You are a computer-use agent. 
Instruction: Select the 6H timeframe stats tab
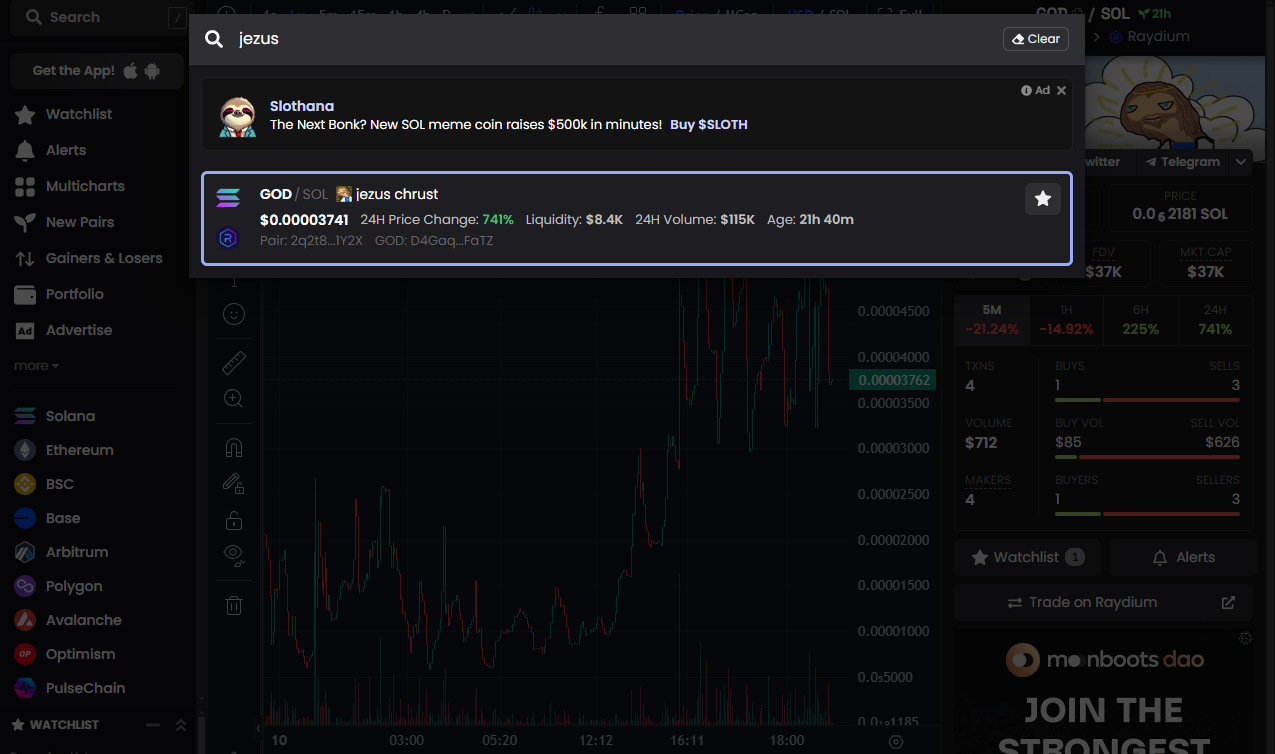coord(1140,320)
